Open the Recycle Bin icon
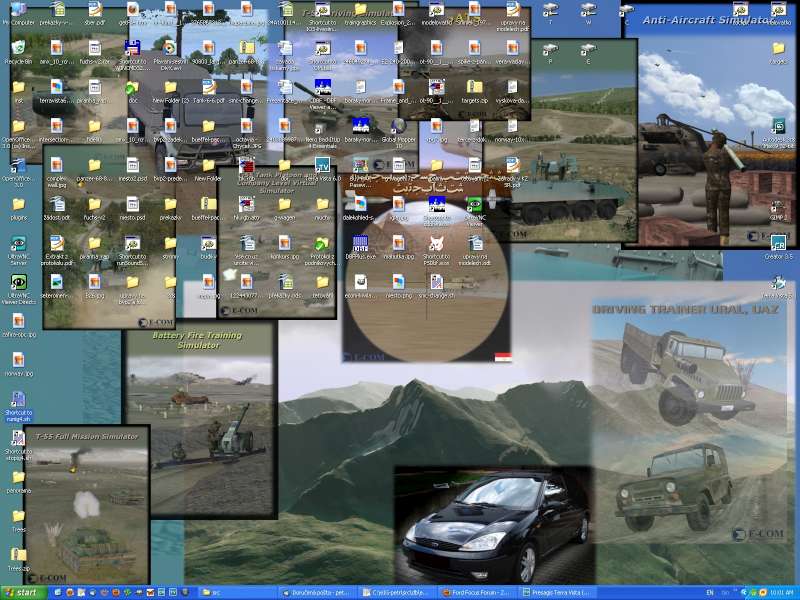The image size is (800, 600). [x=18, y=48]
